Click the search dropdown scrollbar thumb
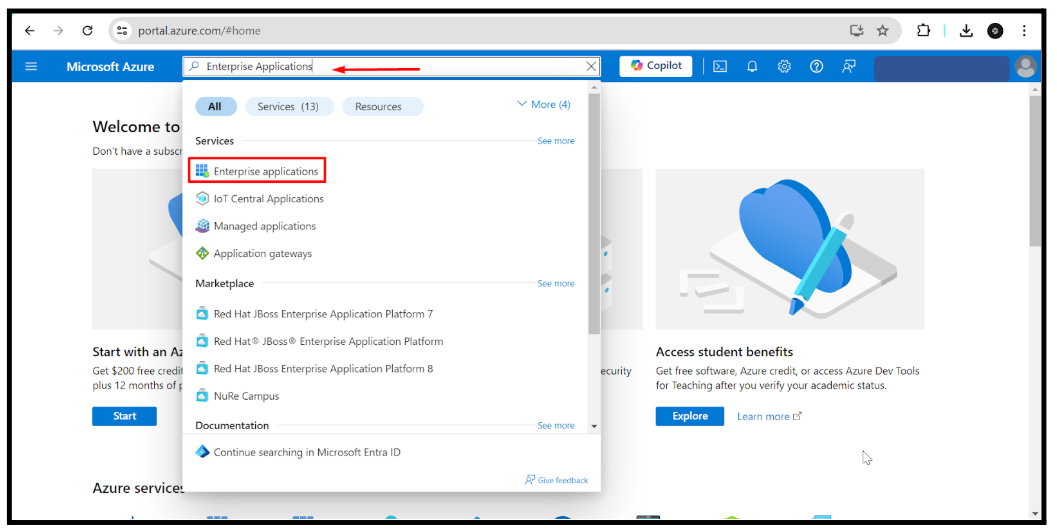Viewport: 1057px width, 532px height. pos(594,213)
